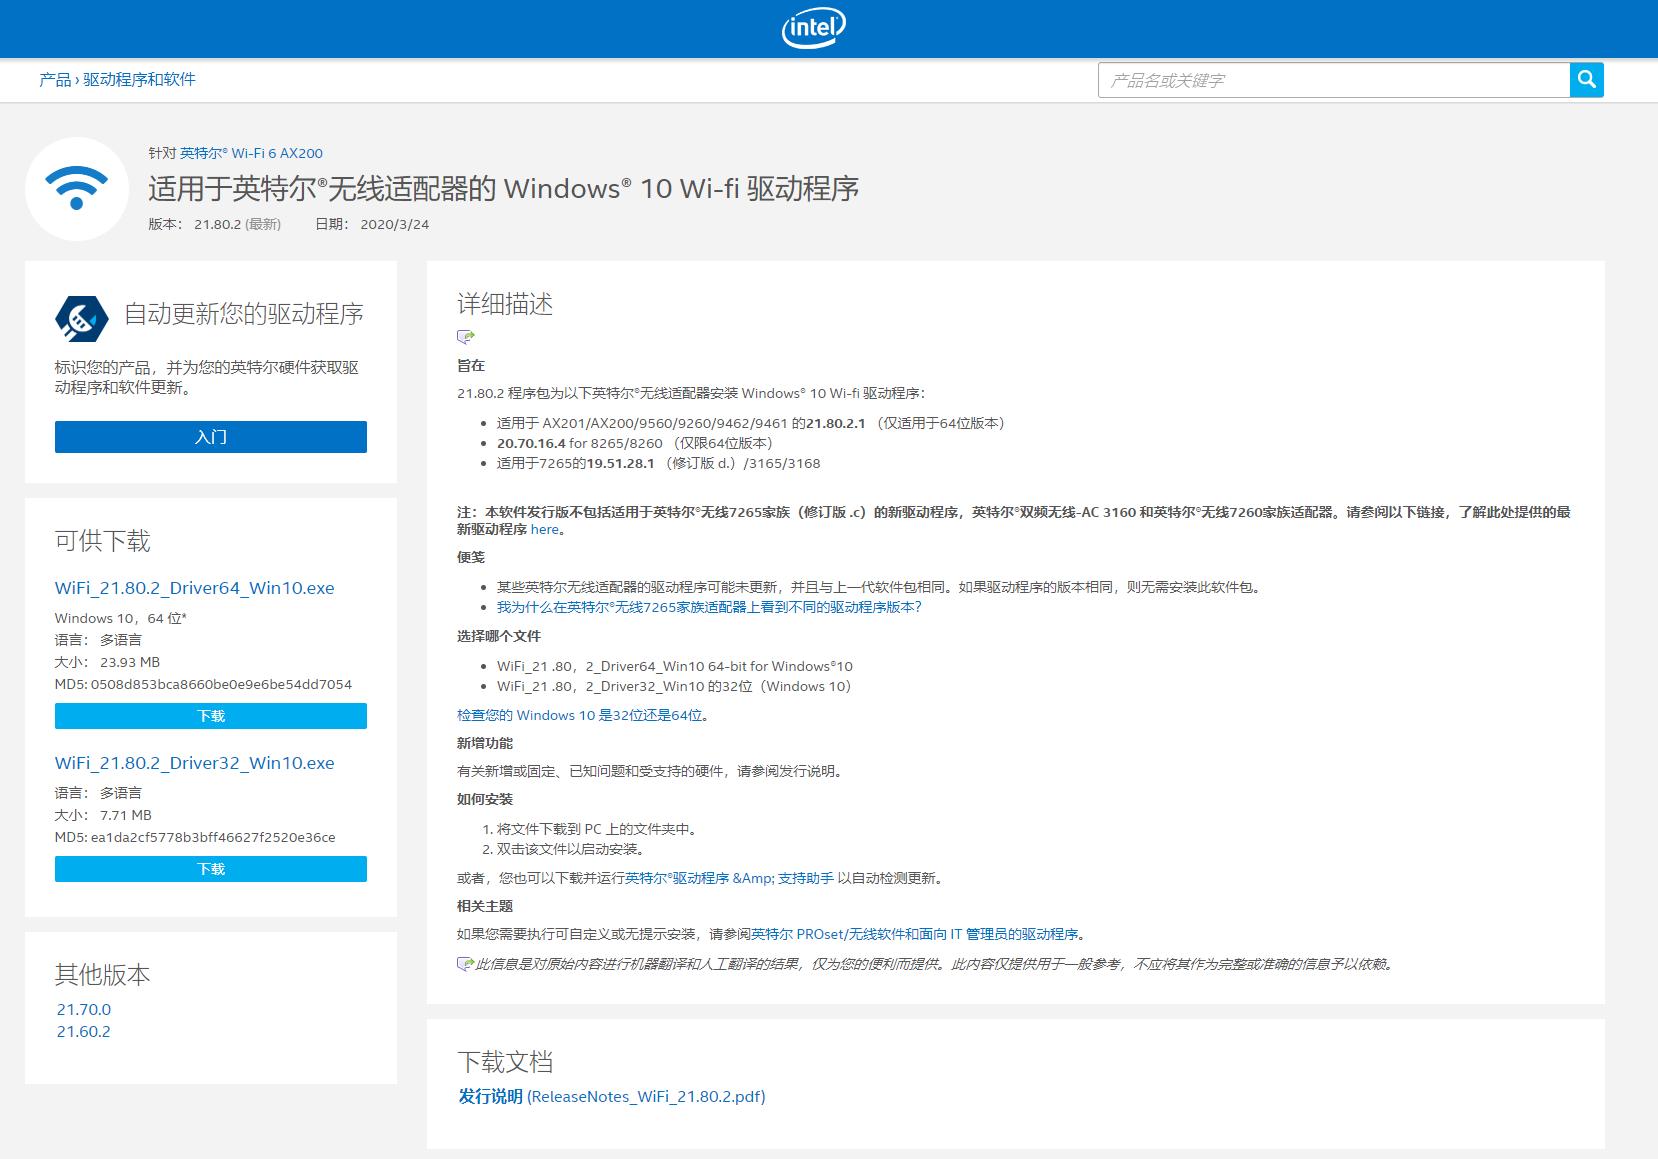
Task: Open WiFi_21.80.2_Driver64_Win10.exe link
Action: [194, 588]
